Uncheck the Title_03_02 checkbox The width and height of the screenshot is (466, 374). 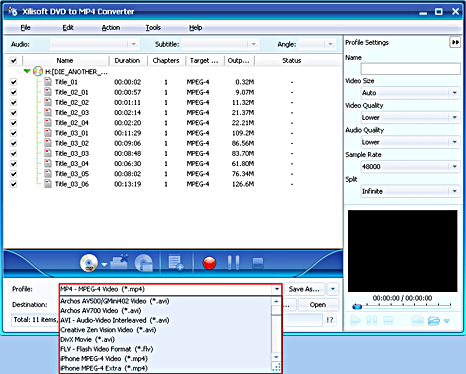[13, 143]
